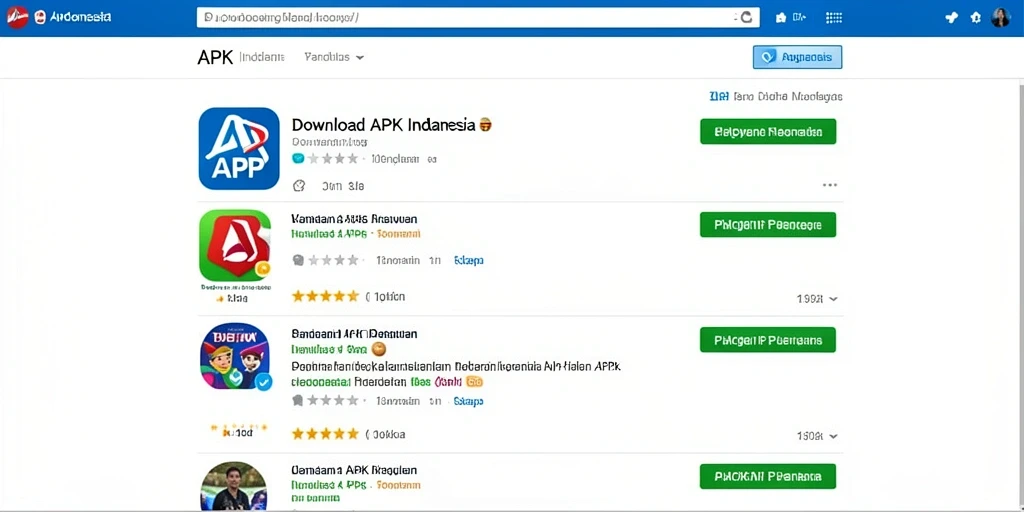Click the blue verified checkmark on the third app icon

point(264,382)
